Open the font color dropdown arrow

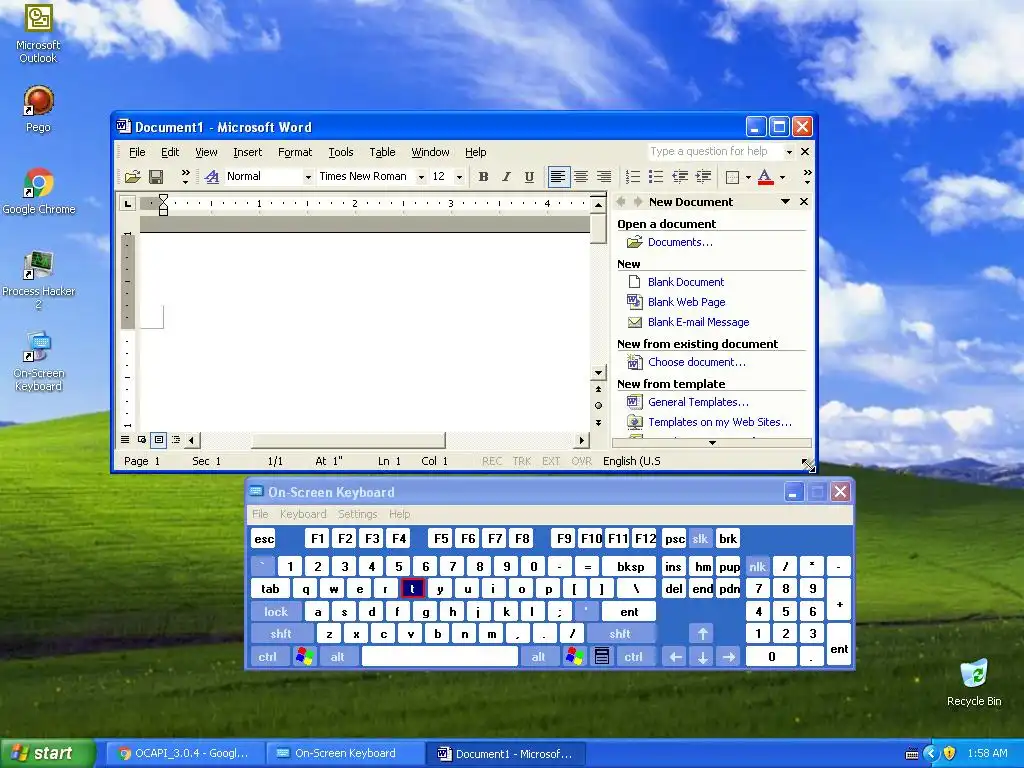pos(782,177)
